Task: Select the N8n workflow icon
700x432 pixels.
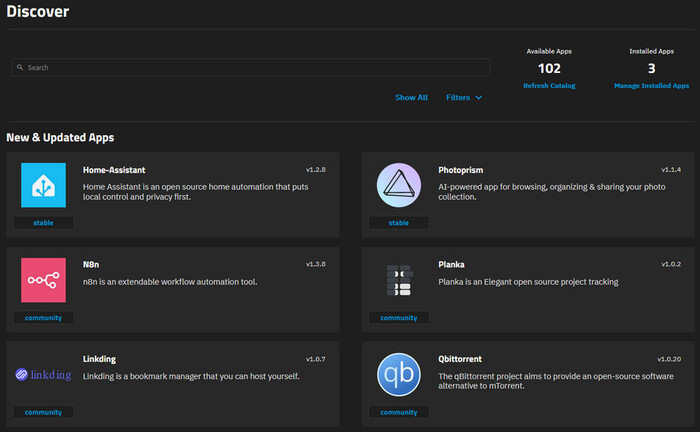Action: pyautogui.click(x=43, y=280)
